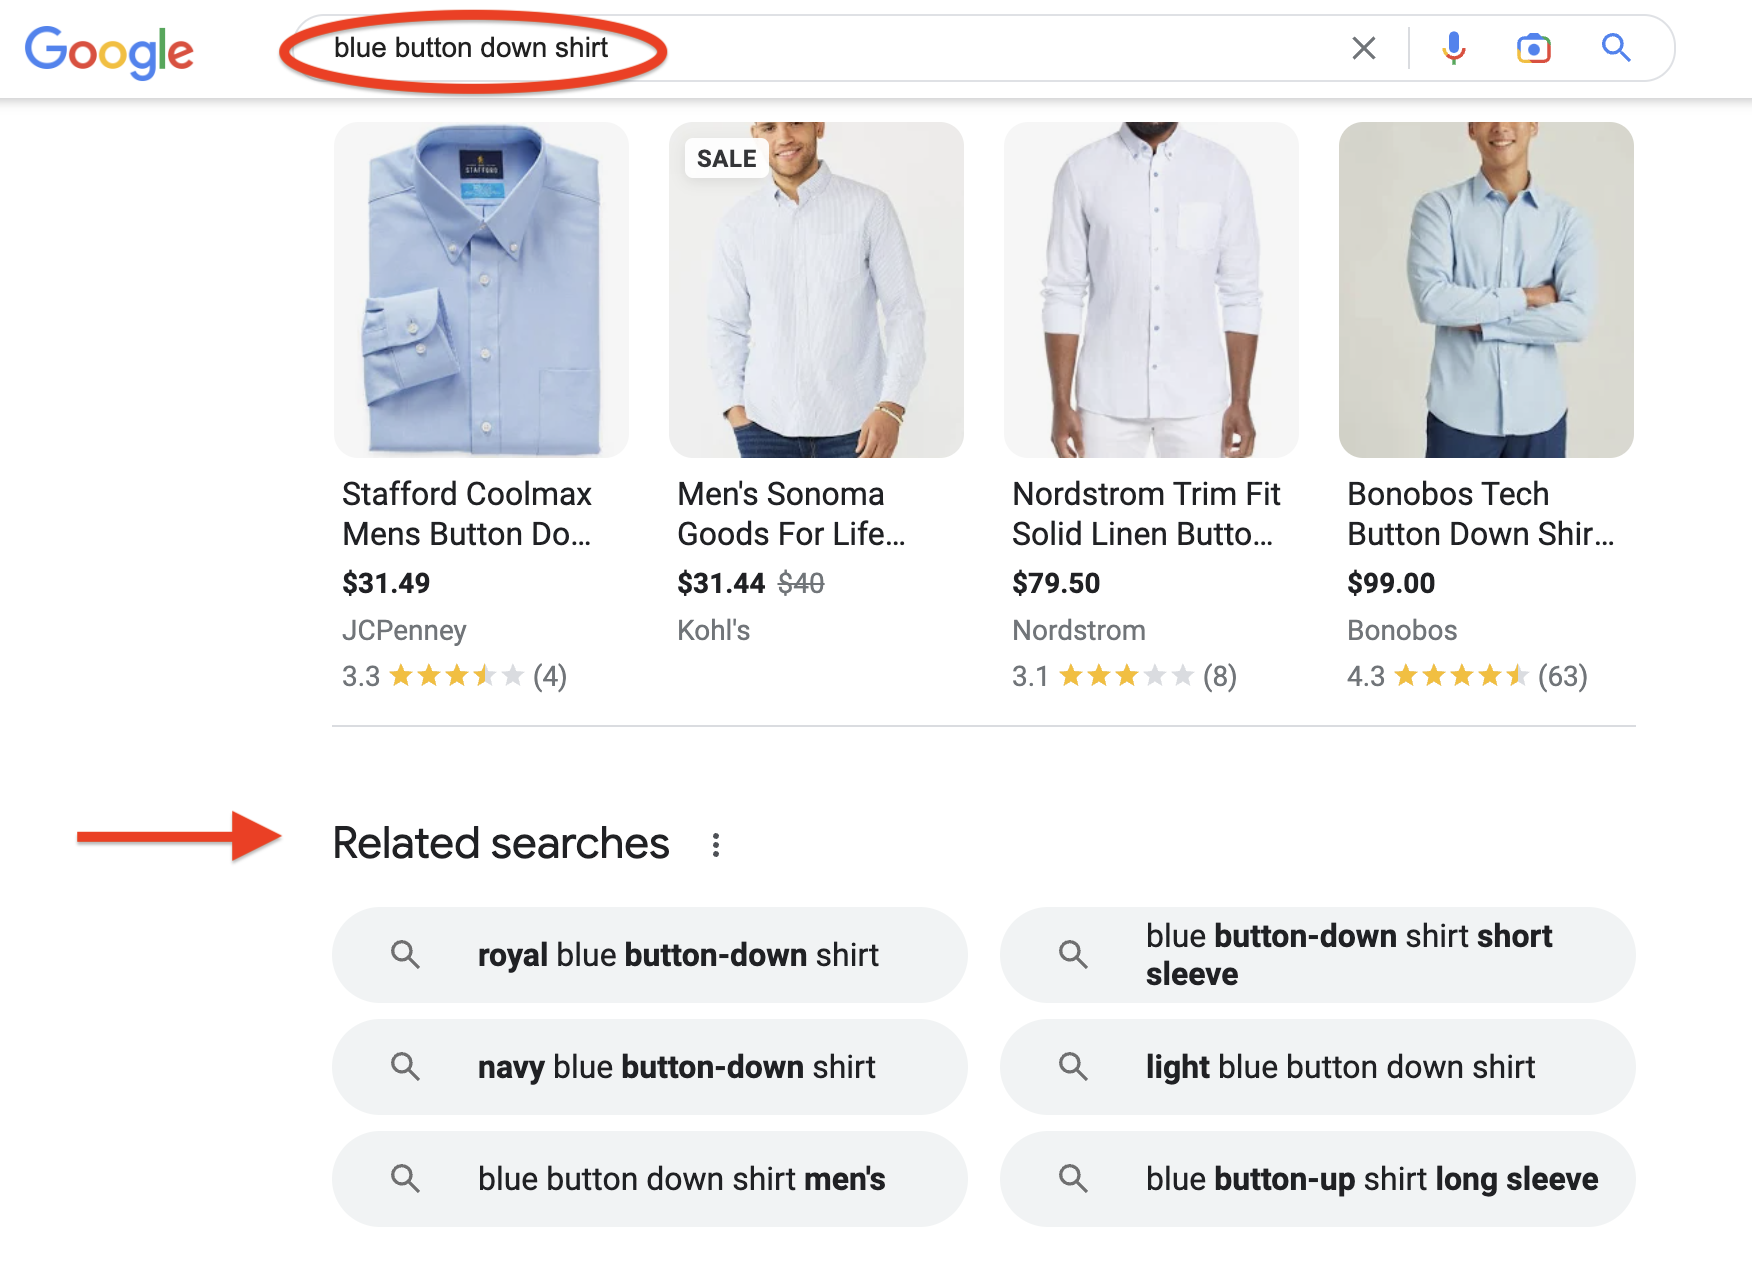Search royal blue button-down shirt

click(650, 955)
